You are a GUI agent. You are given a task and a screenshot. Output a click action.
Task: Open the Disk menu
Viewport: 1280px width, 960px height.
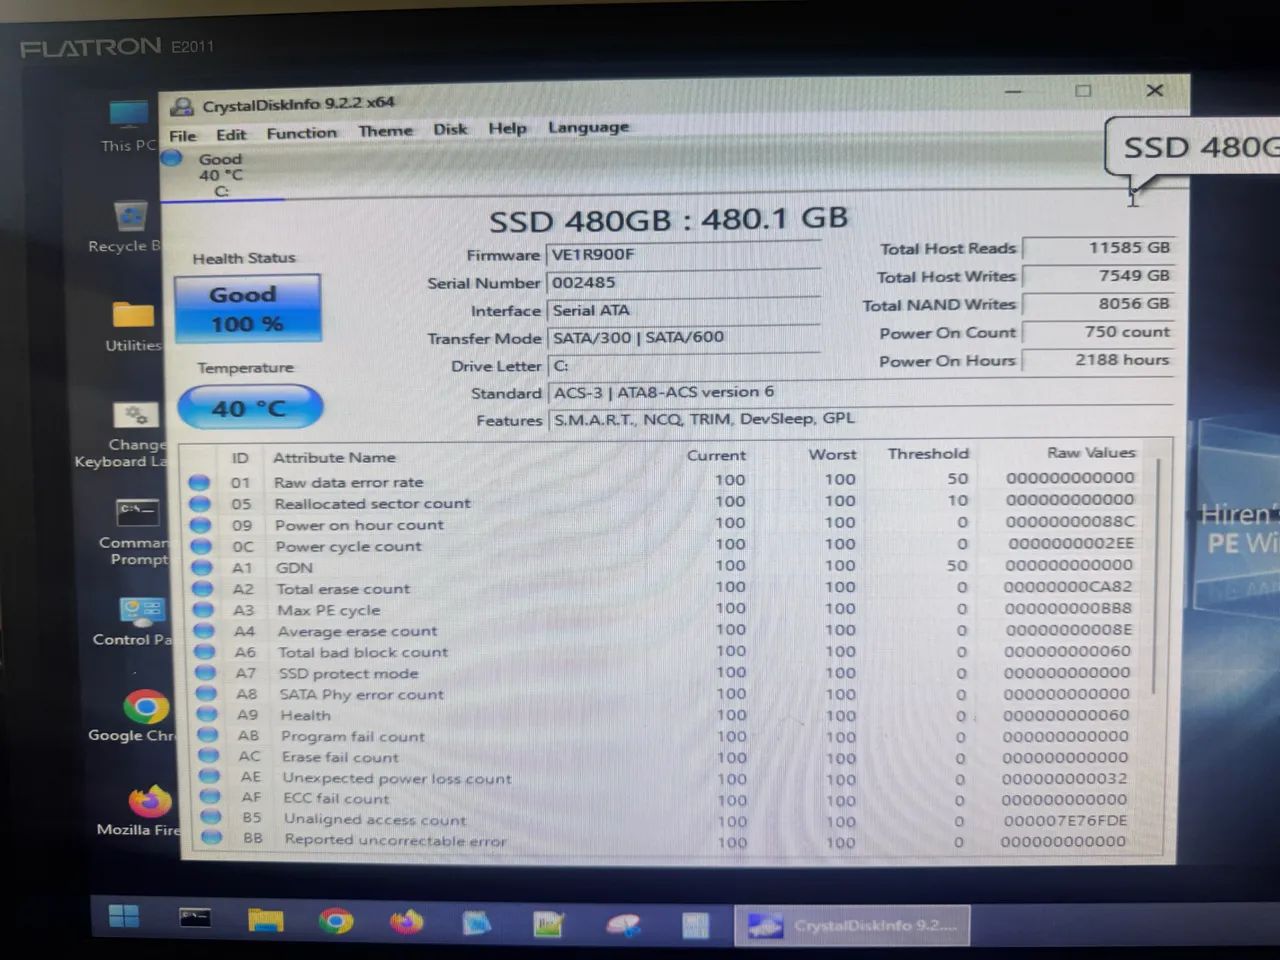point(450,129)
